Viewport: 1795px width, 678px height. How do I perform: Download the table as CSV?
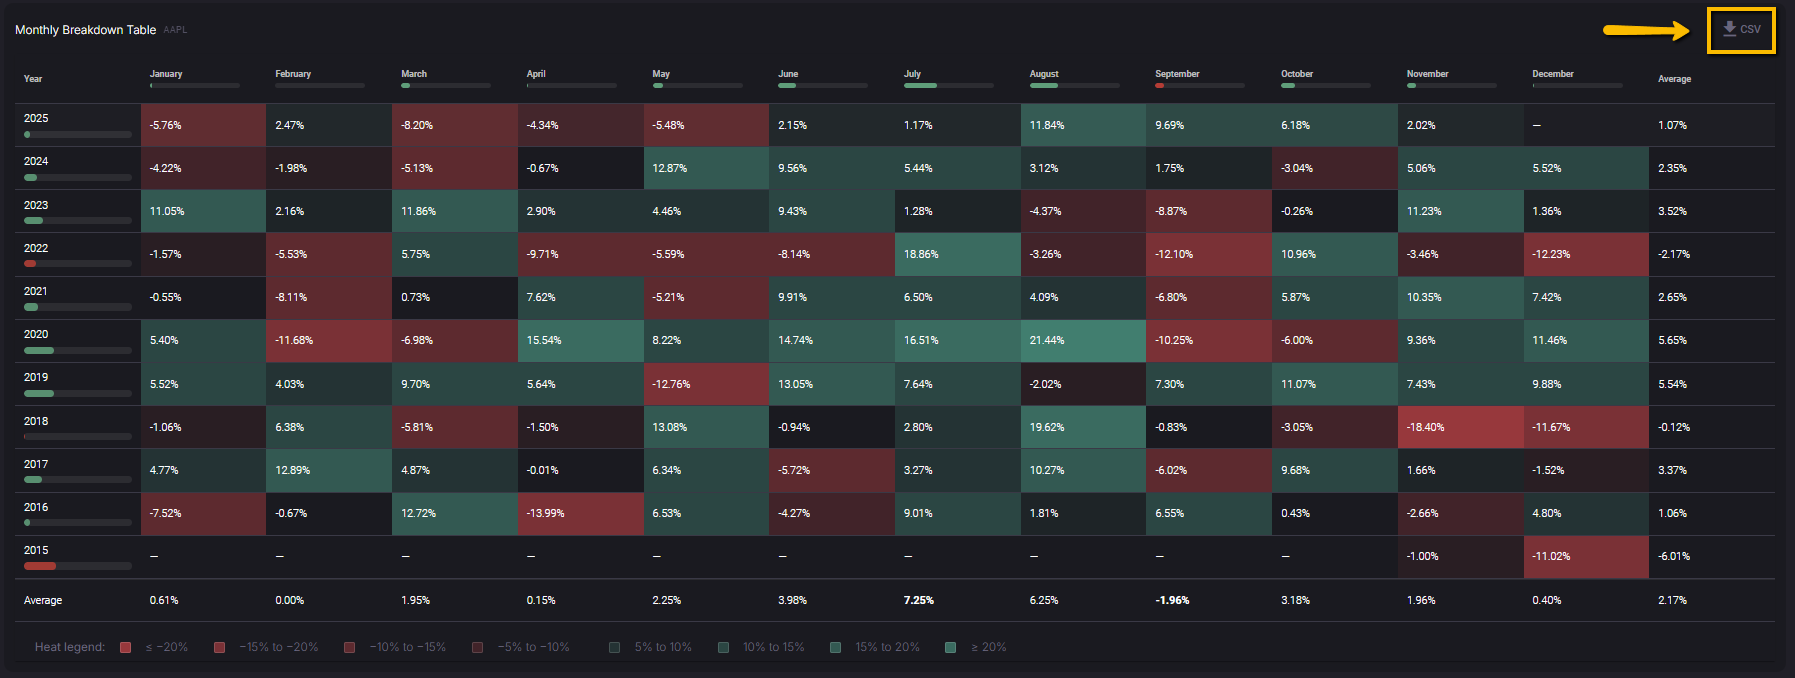(1741, 30)
